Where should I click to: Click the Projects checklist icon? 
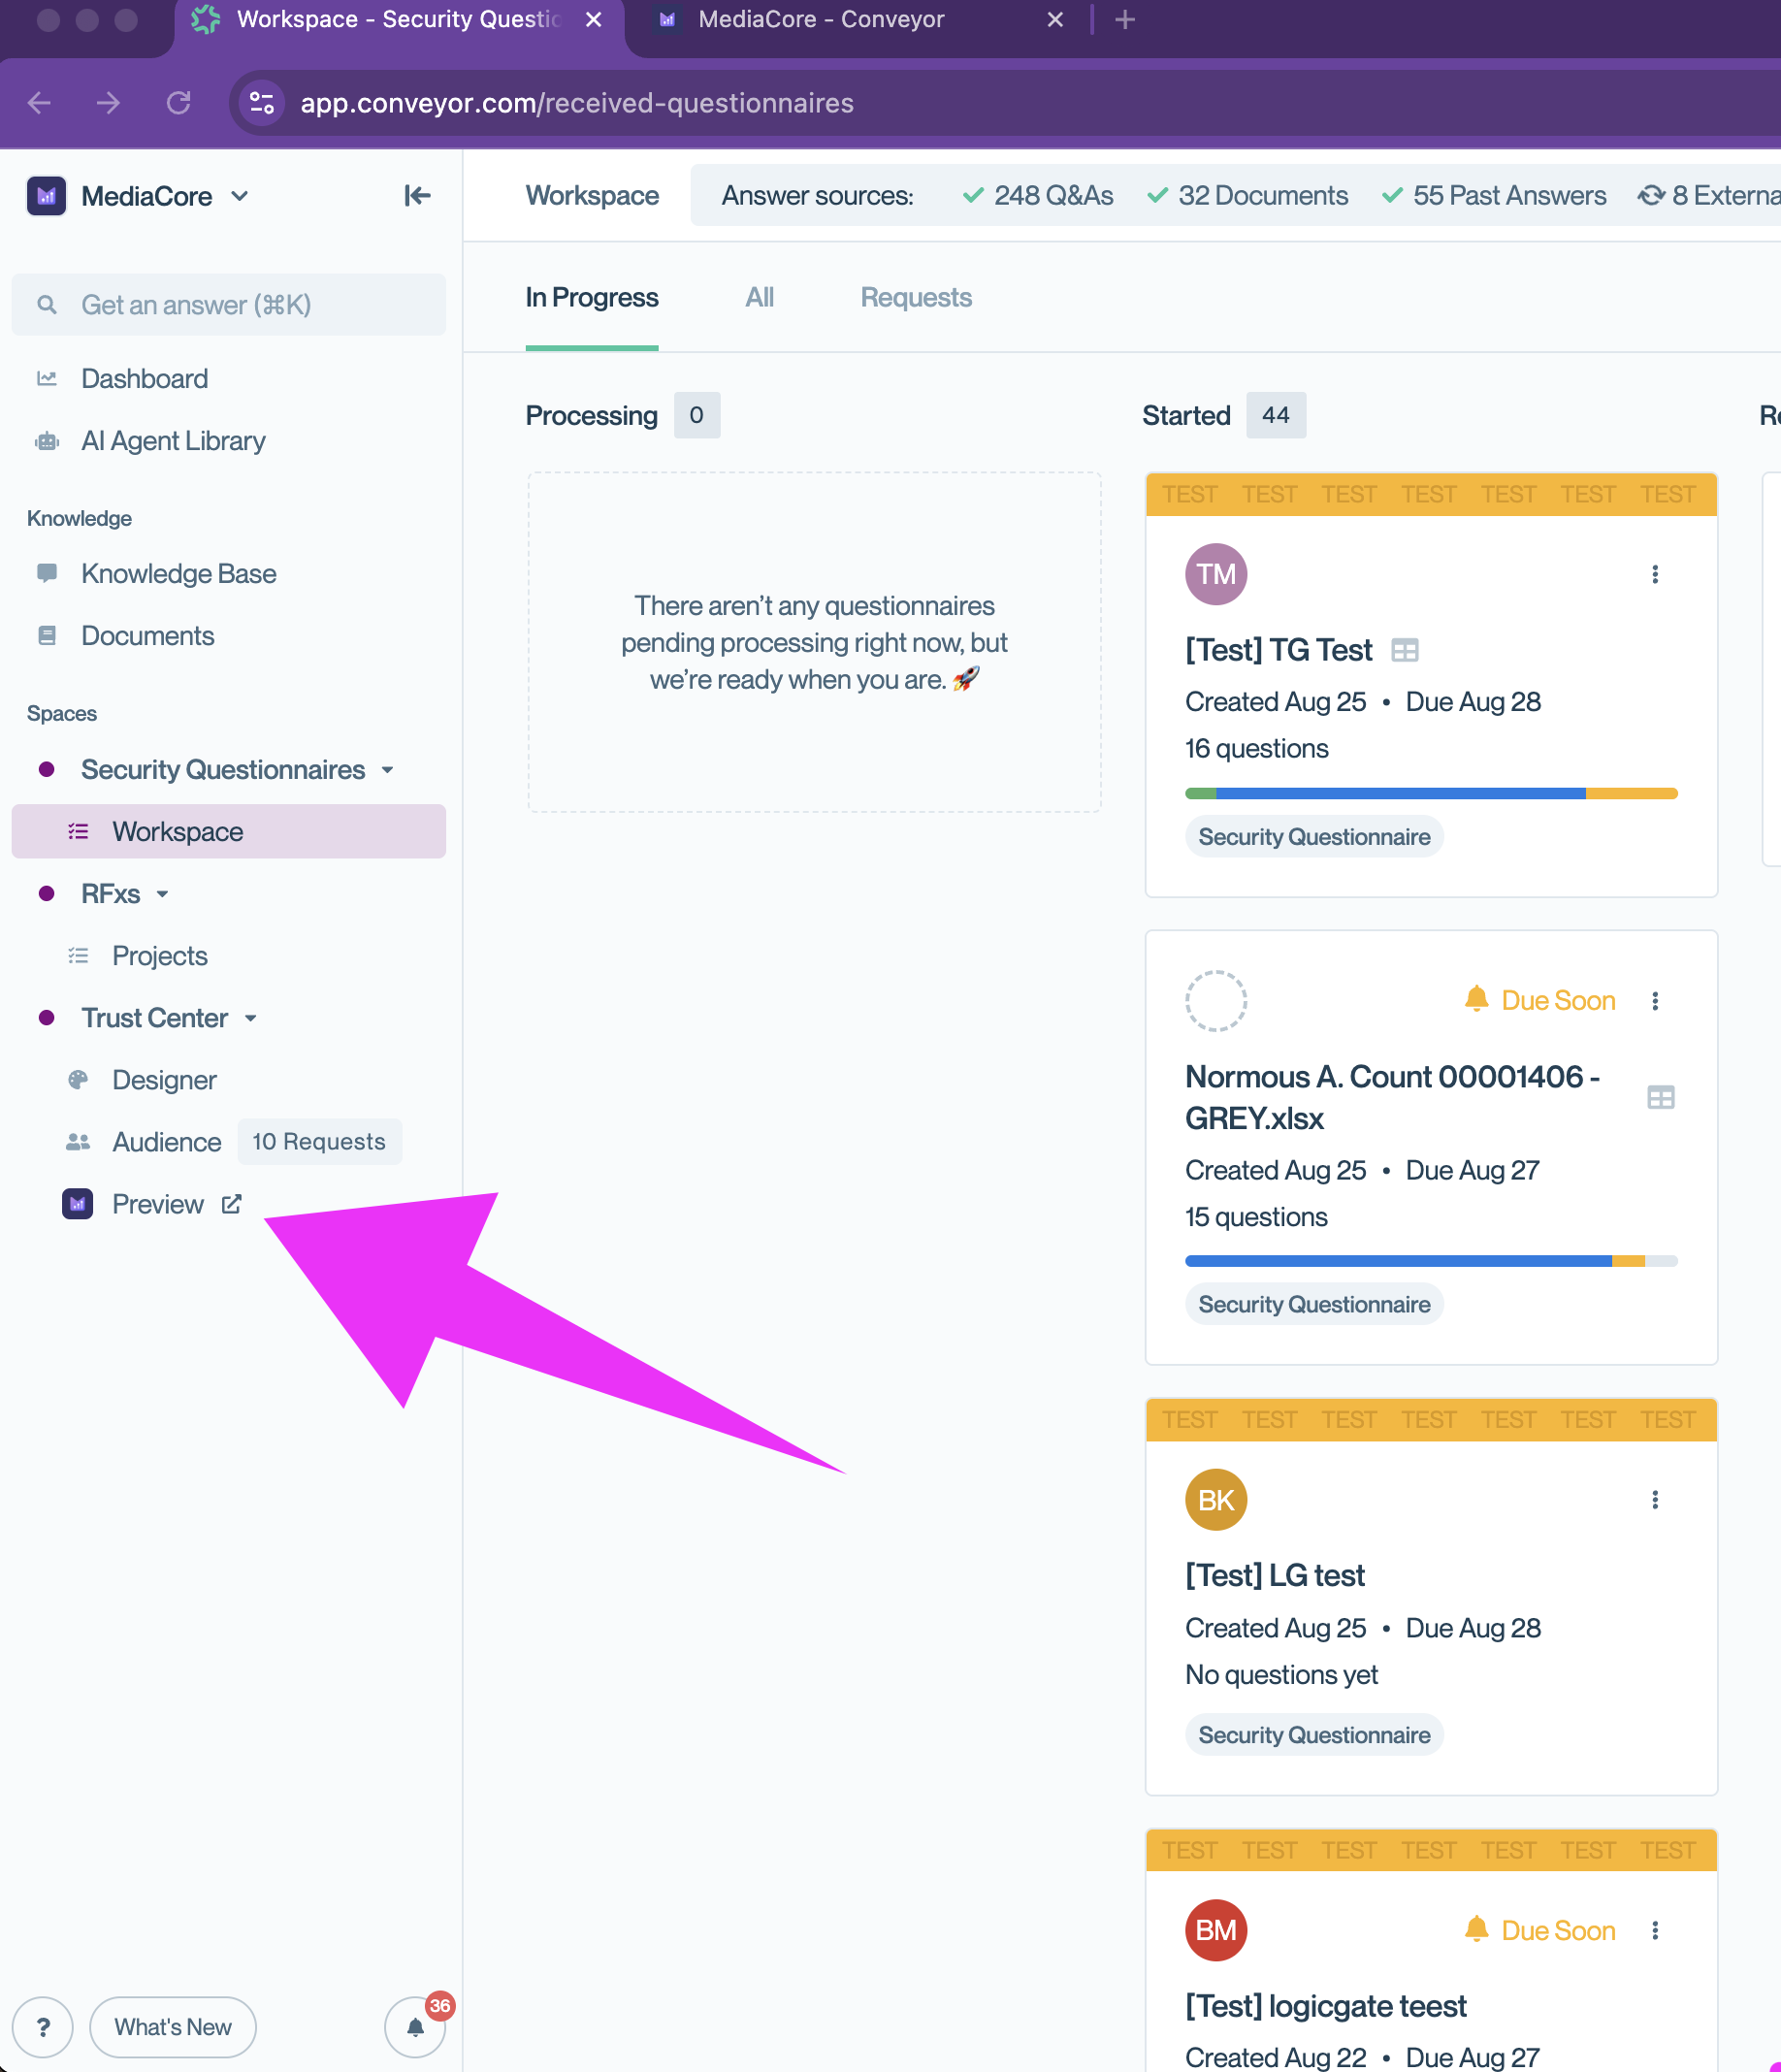pyautogui.click(x=78, y=956)
